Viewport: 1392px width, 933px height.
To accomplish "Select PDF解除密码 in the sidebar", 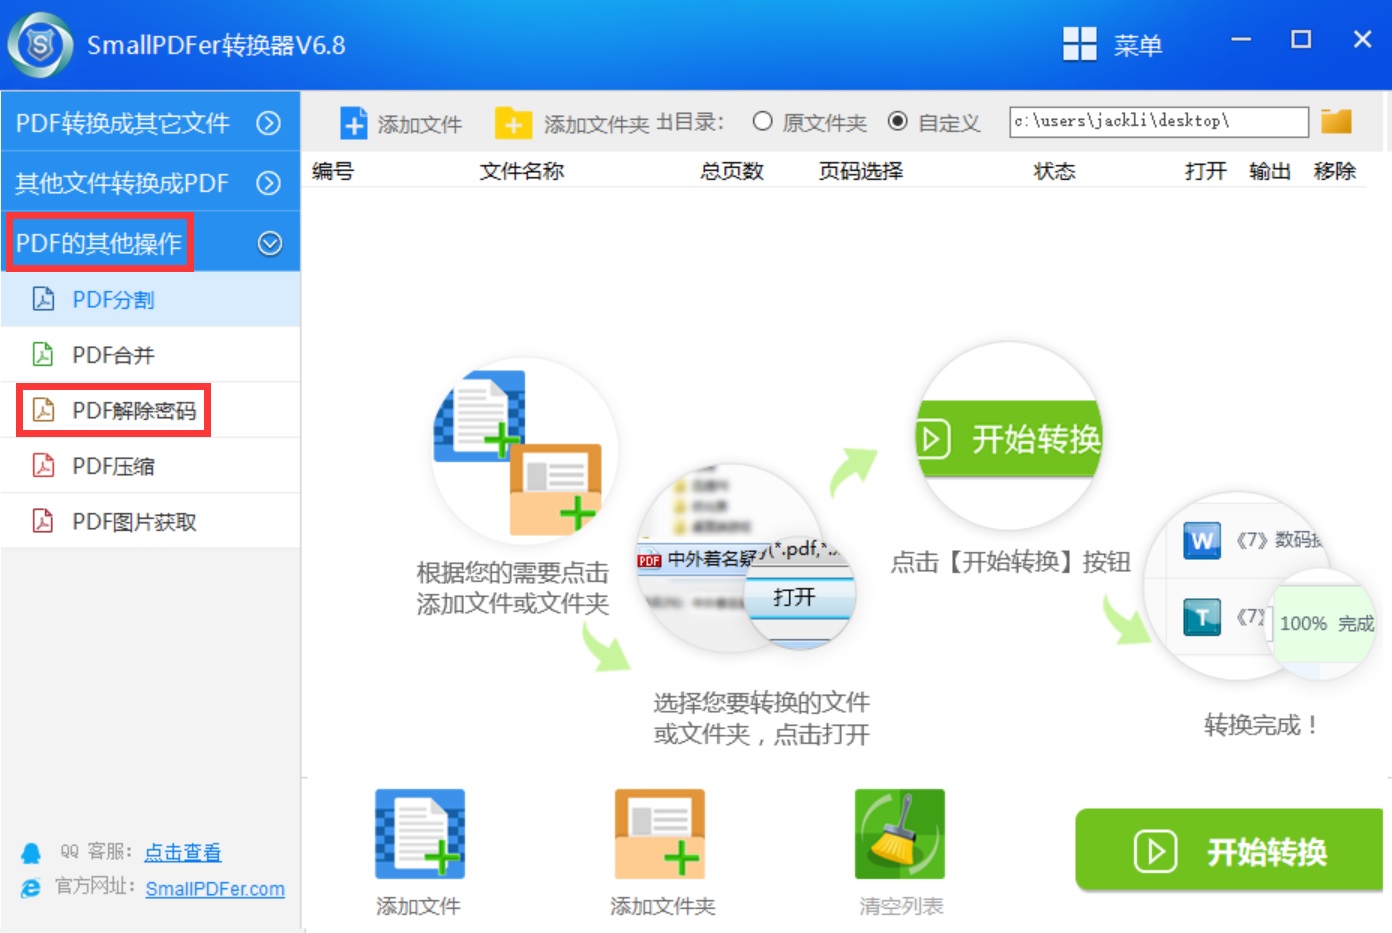I will (150, 410).
